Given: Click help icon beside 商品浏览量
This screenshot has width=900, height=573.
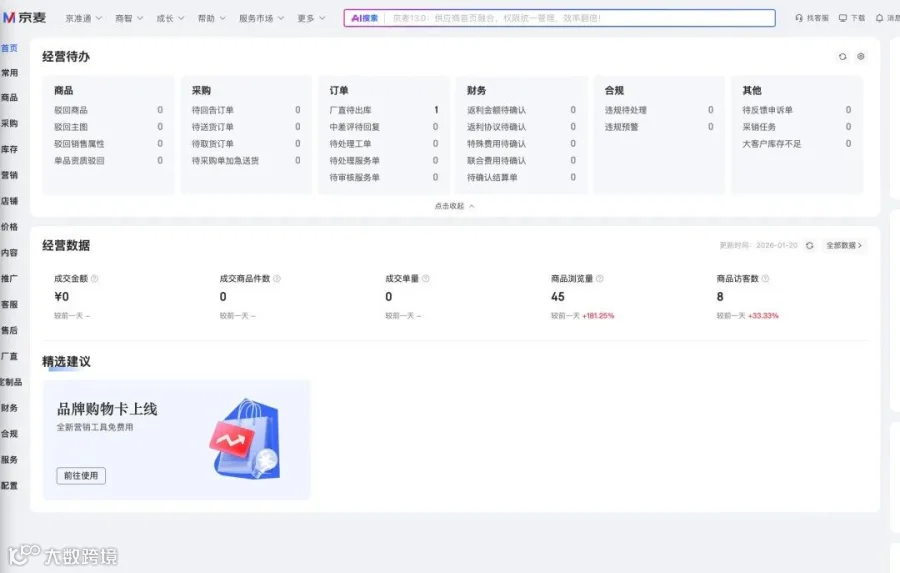Looking at the screenshot, I should coord(599,278).
